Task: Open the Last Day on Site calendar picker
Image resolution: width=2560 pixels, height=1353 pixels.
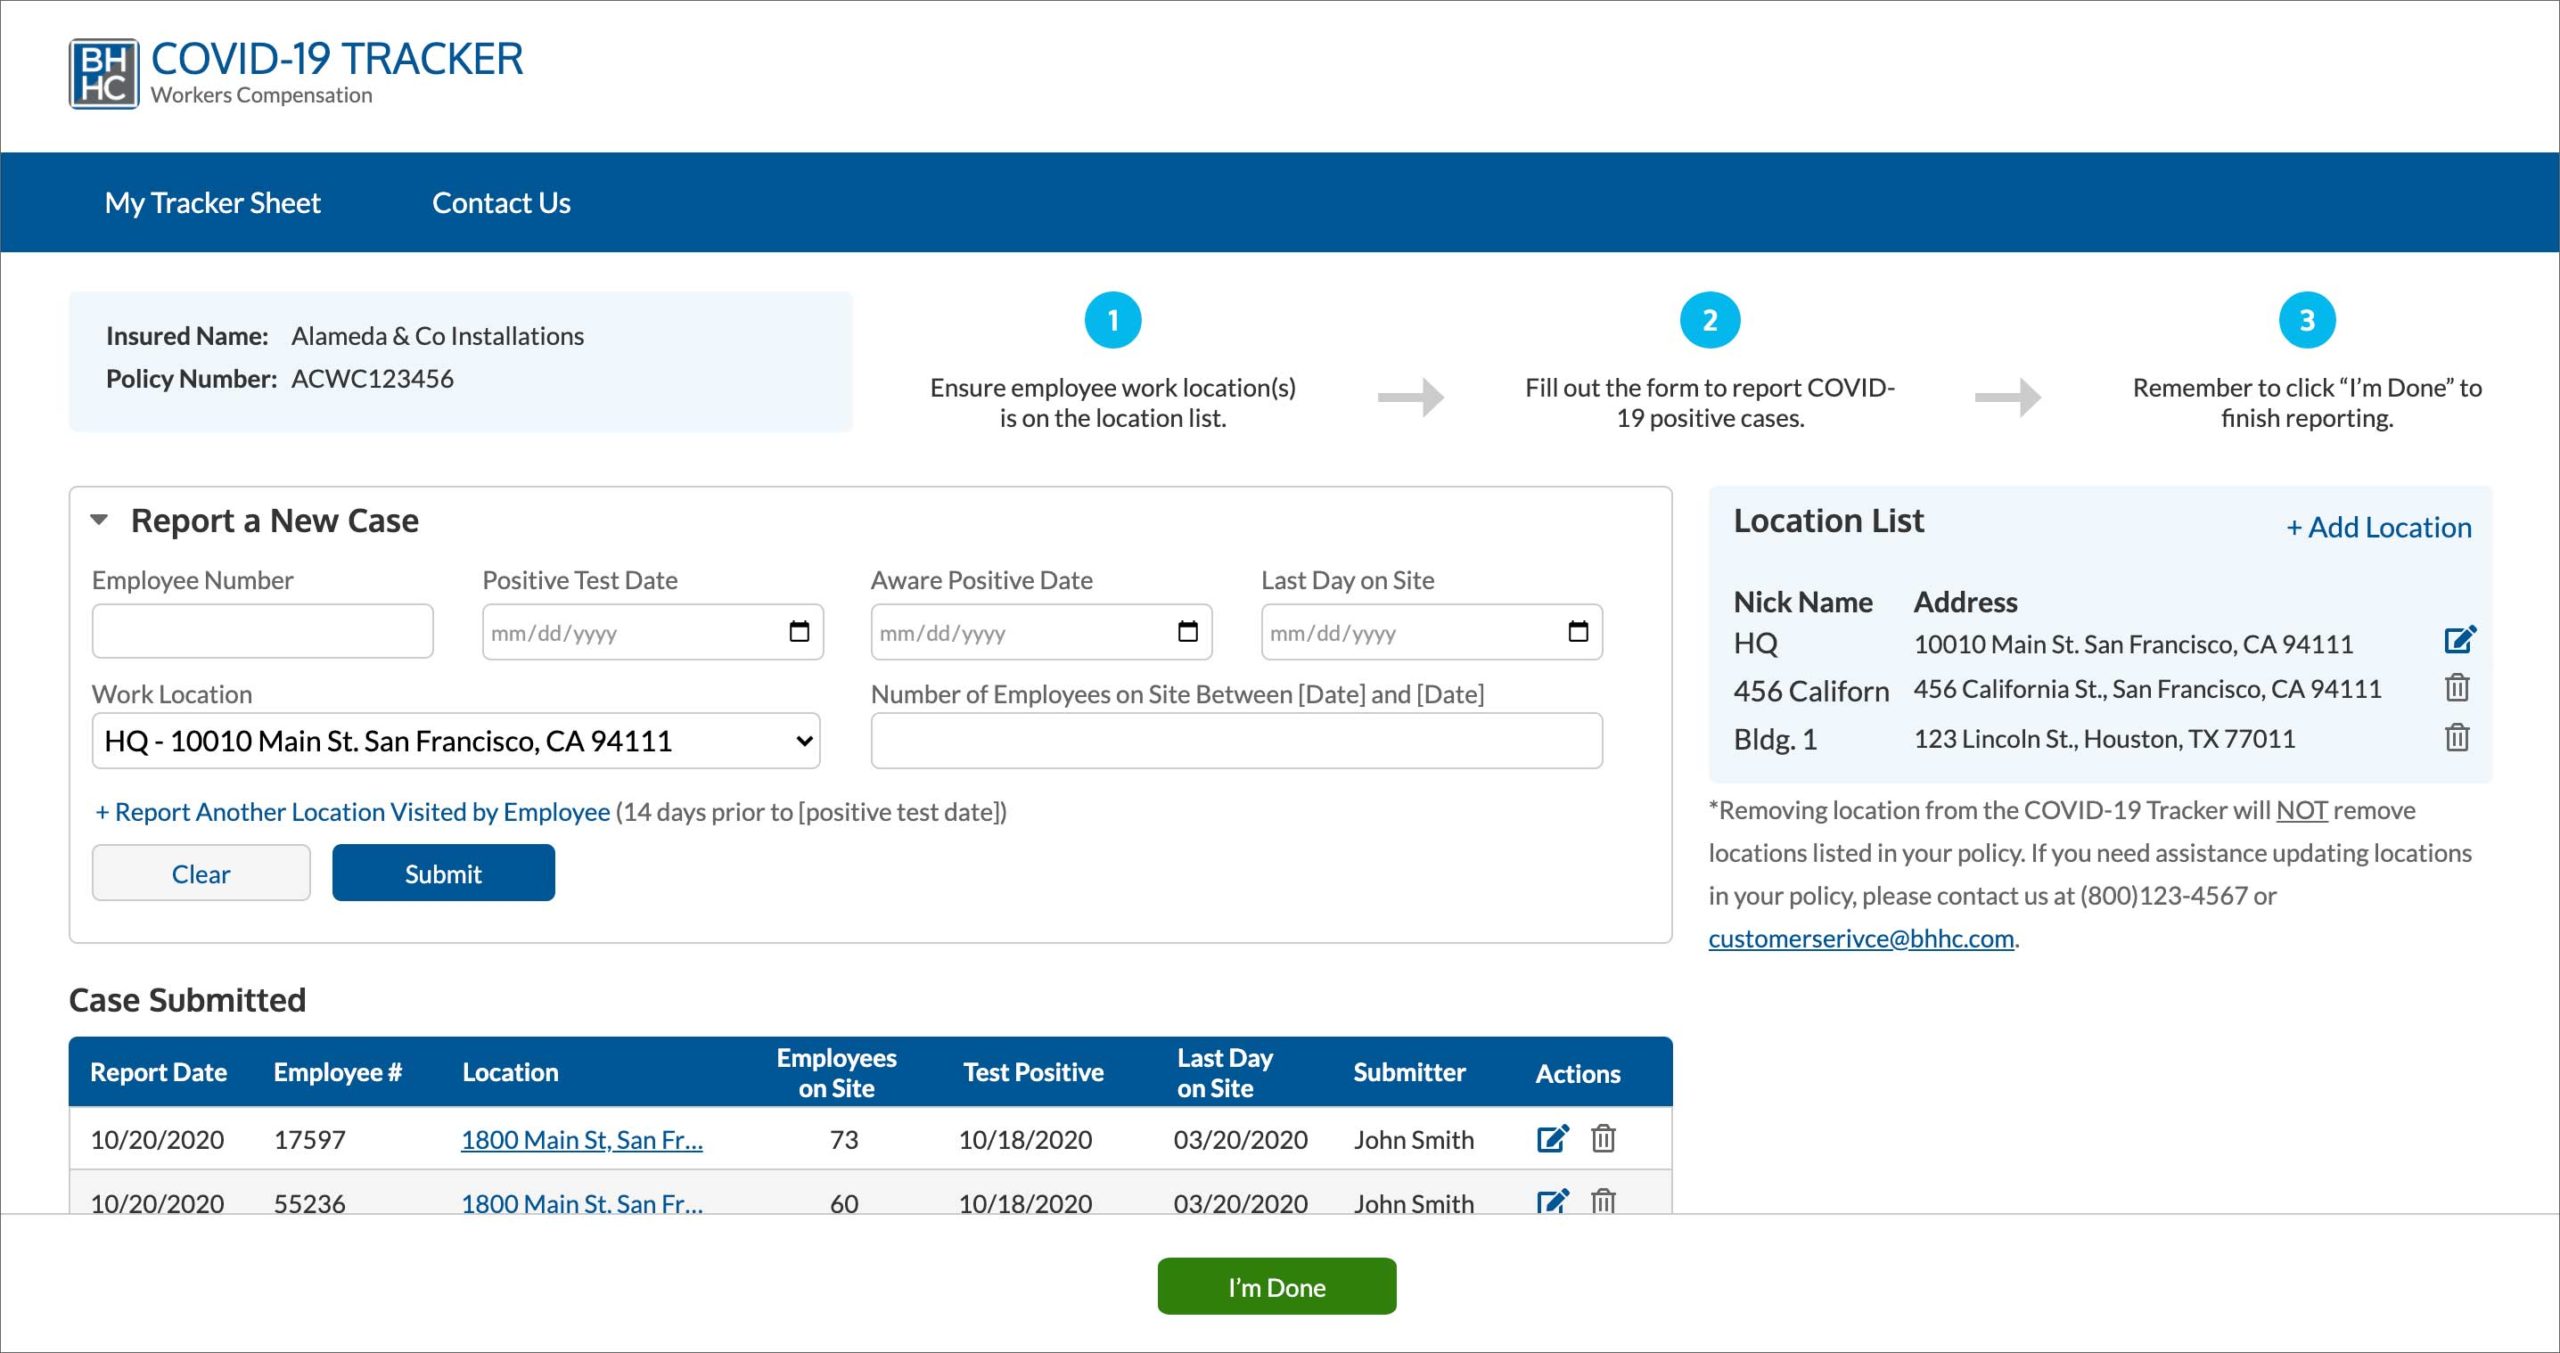Action: pyautogui.click(x=1578, y=631)
